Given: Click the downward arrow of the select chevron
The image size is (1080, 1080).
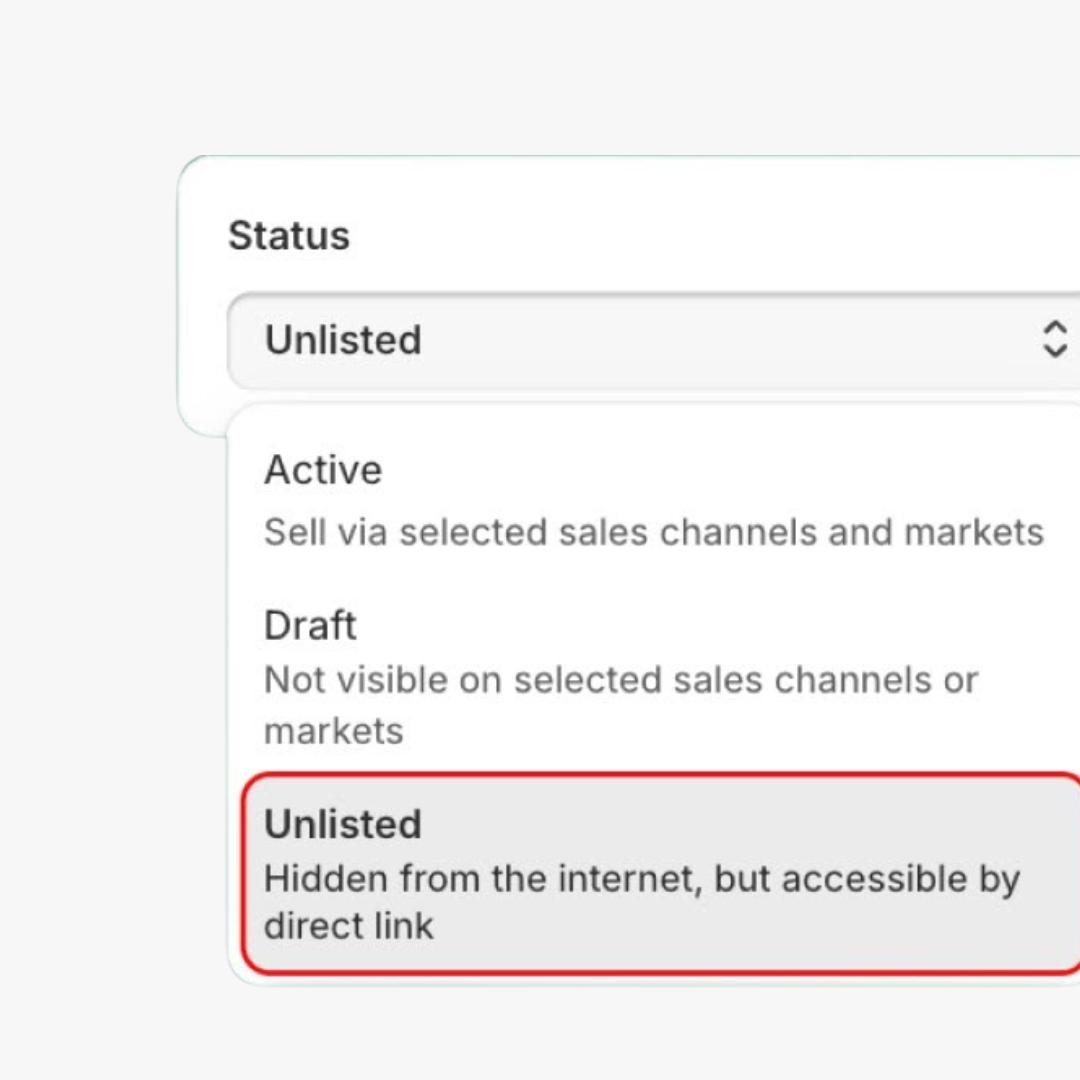Looking at the screenshot, I should point(1054,352).
